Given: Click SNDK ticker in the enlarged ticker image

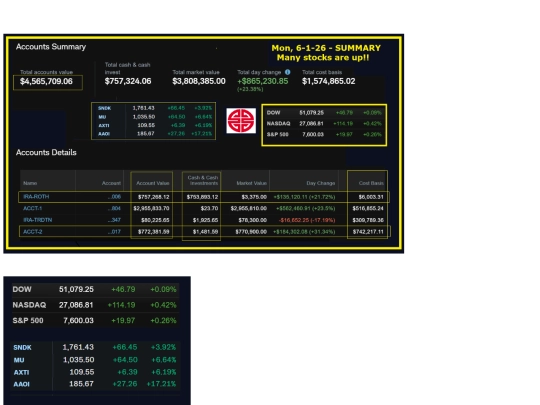Looking at the screenshot, I should [x=22, y=347].
